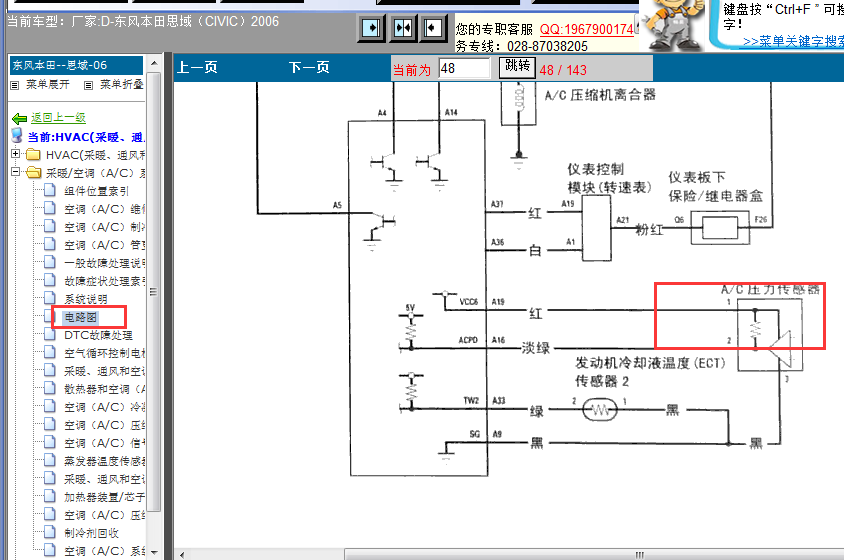Screen dimensions: 844x560
Task: Go to 上一页 previous page
Action: point(197,67)
